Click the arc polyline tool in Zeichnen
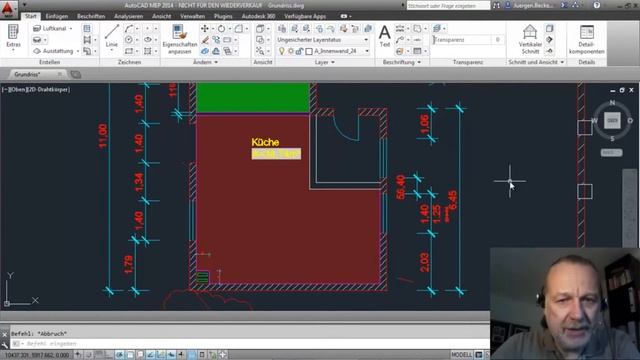640x360 pixels. click(129, 29)
